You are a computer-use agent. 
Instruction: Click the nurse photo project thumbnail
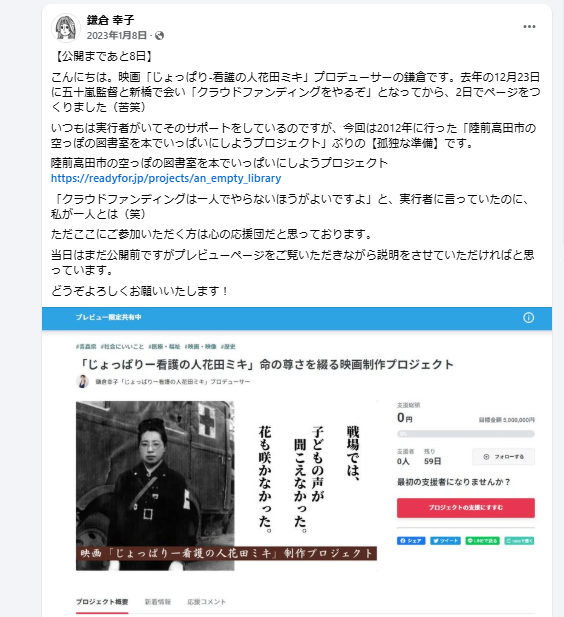pos(155,486)
